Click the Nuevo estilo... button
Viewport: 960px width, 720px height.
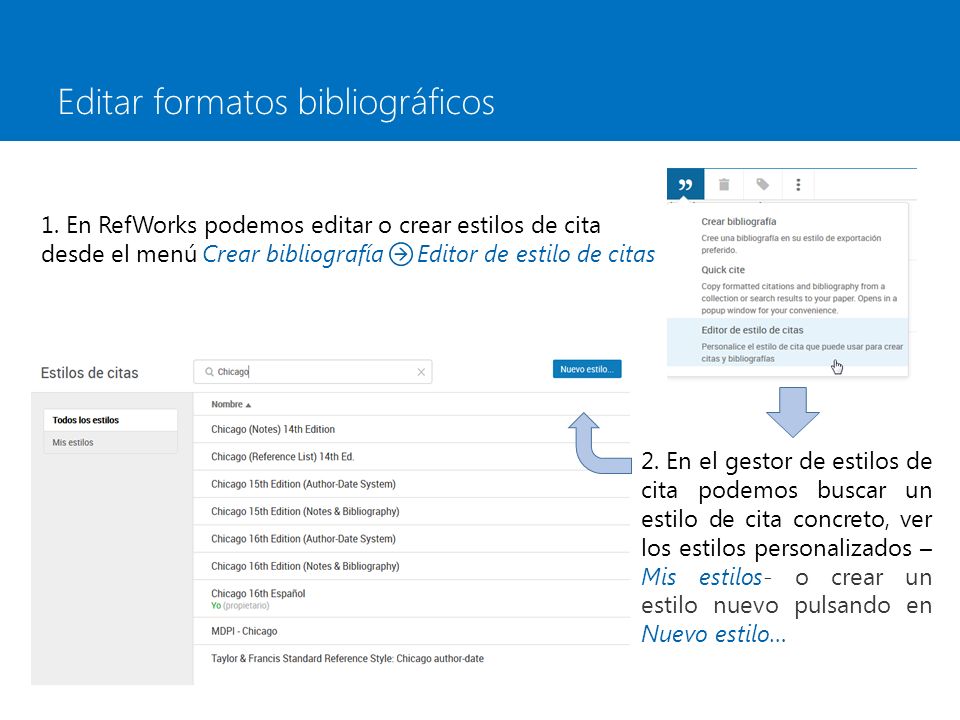tap(587, 369)
